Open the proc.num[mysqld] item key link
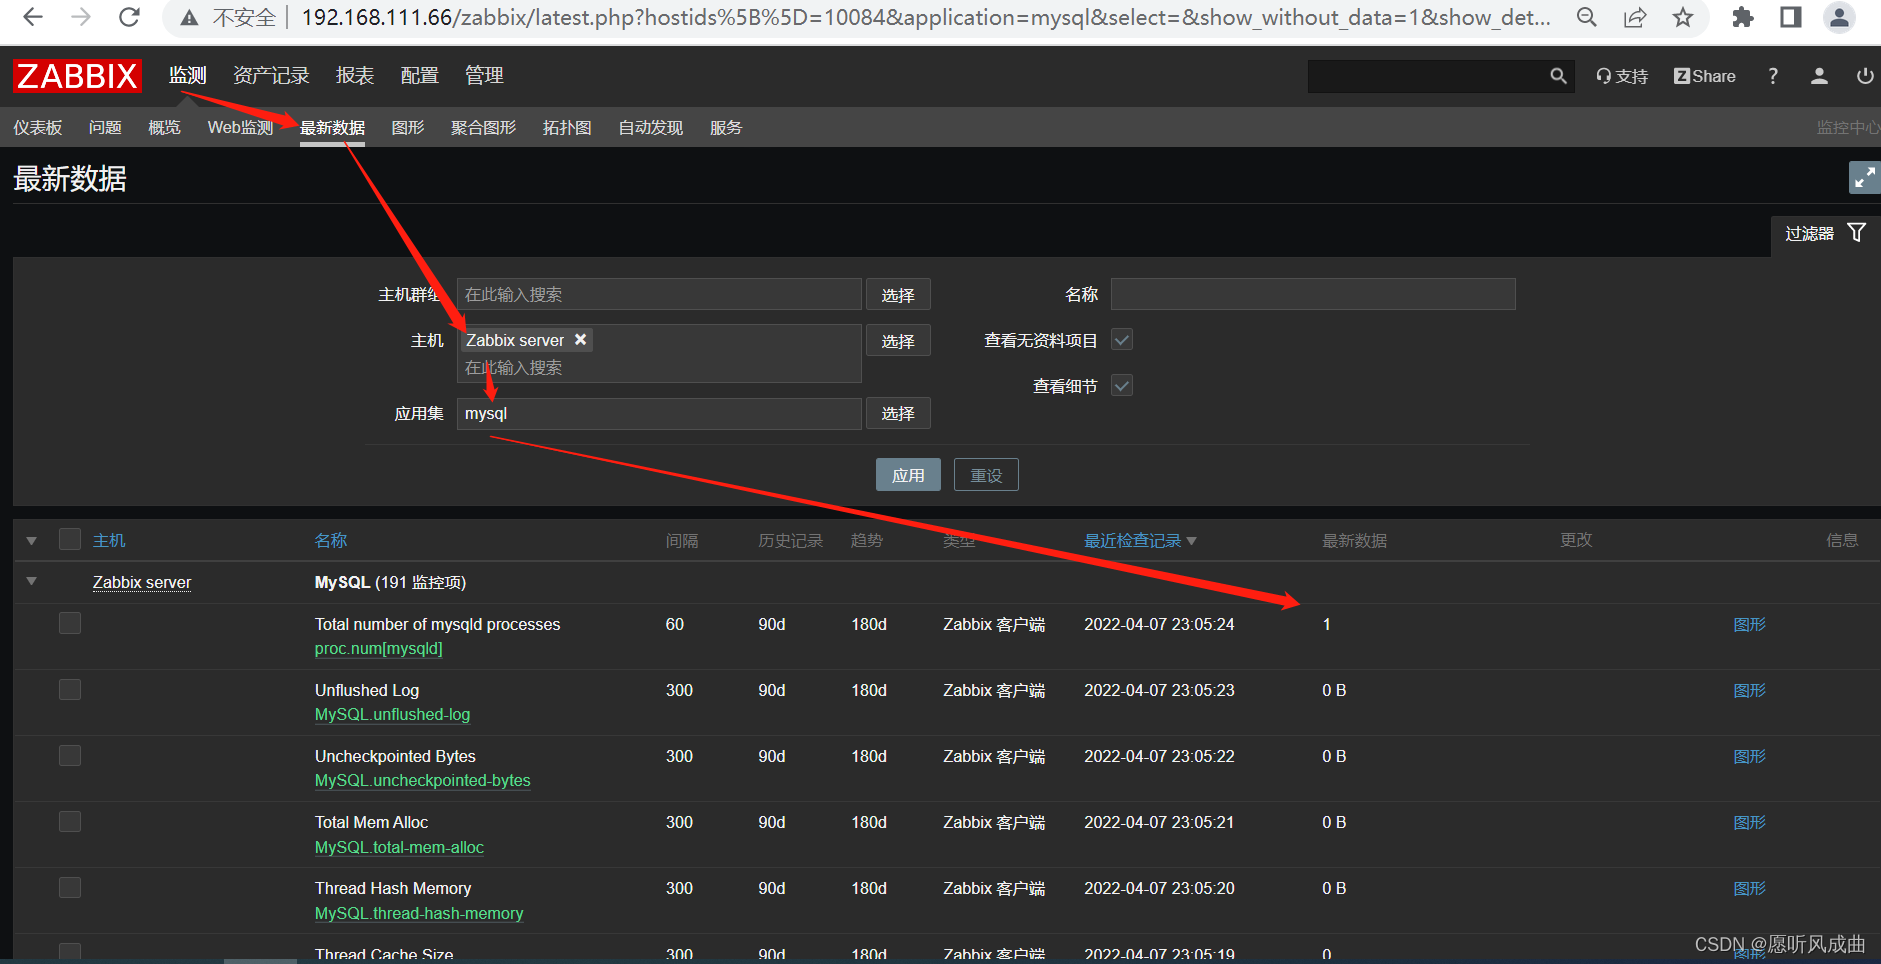Viewport: 1881px width, 964px height. pyautogui.click(x=378, y=648)
